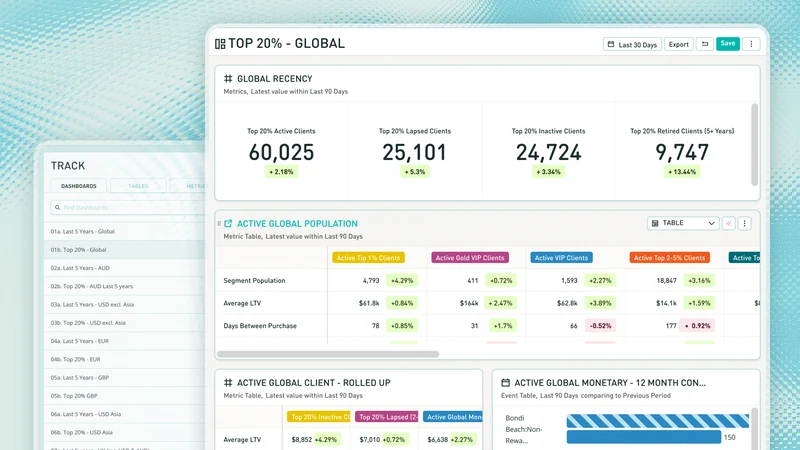Open the Last 30 Days date range picker
The width and height of the screenshot is (800, 450).
(632, 44)
